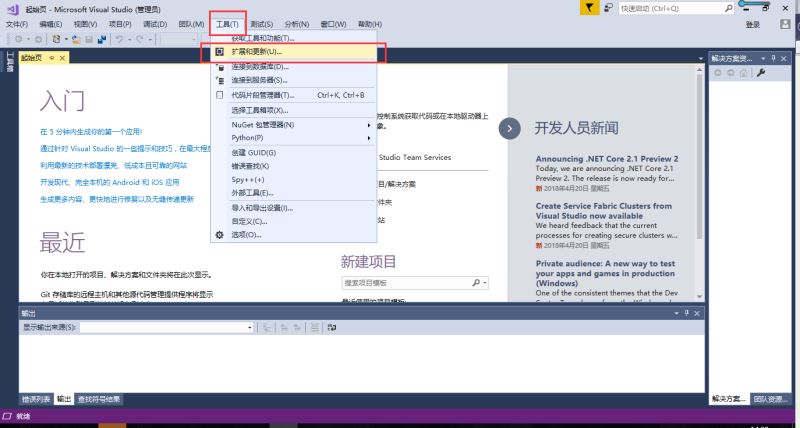
Task: Click the undo toolbar icon
Action: pyautogui.click(x=119, y=39)
